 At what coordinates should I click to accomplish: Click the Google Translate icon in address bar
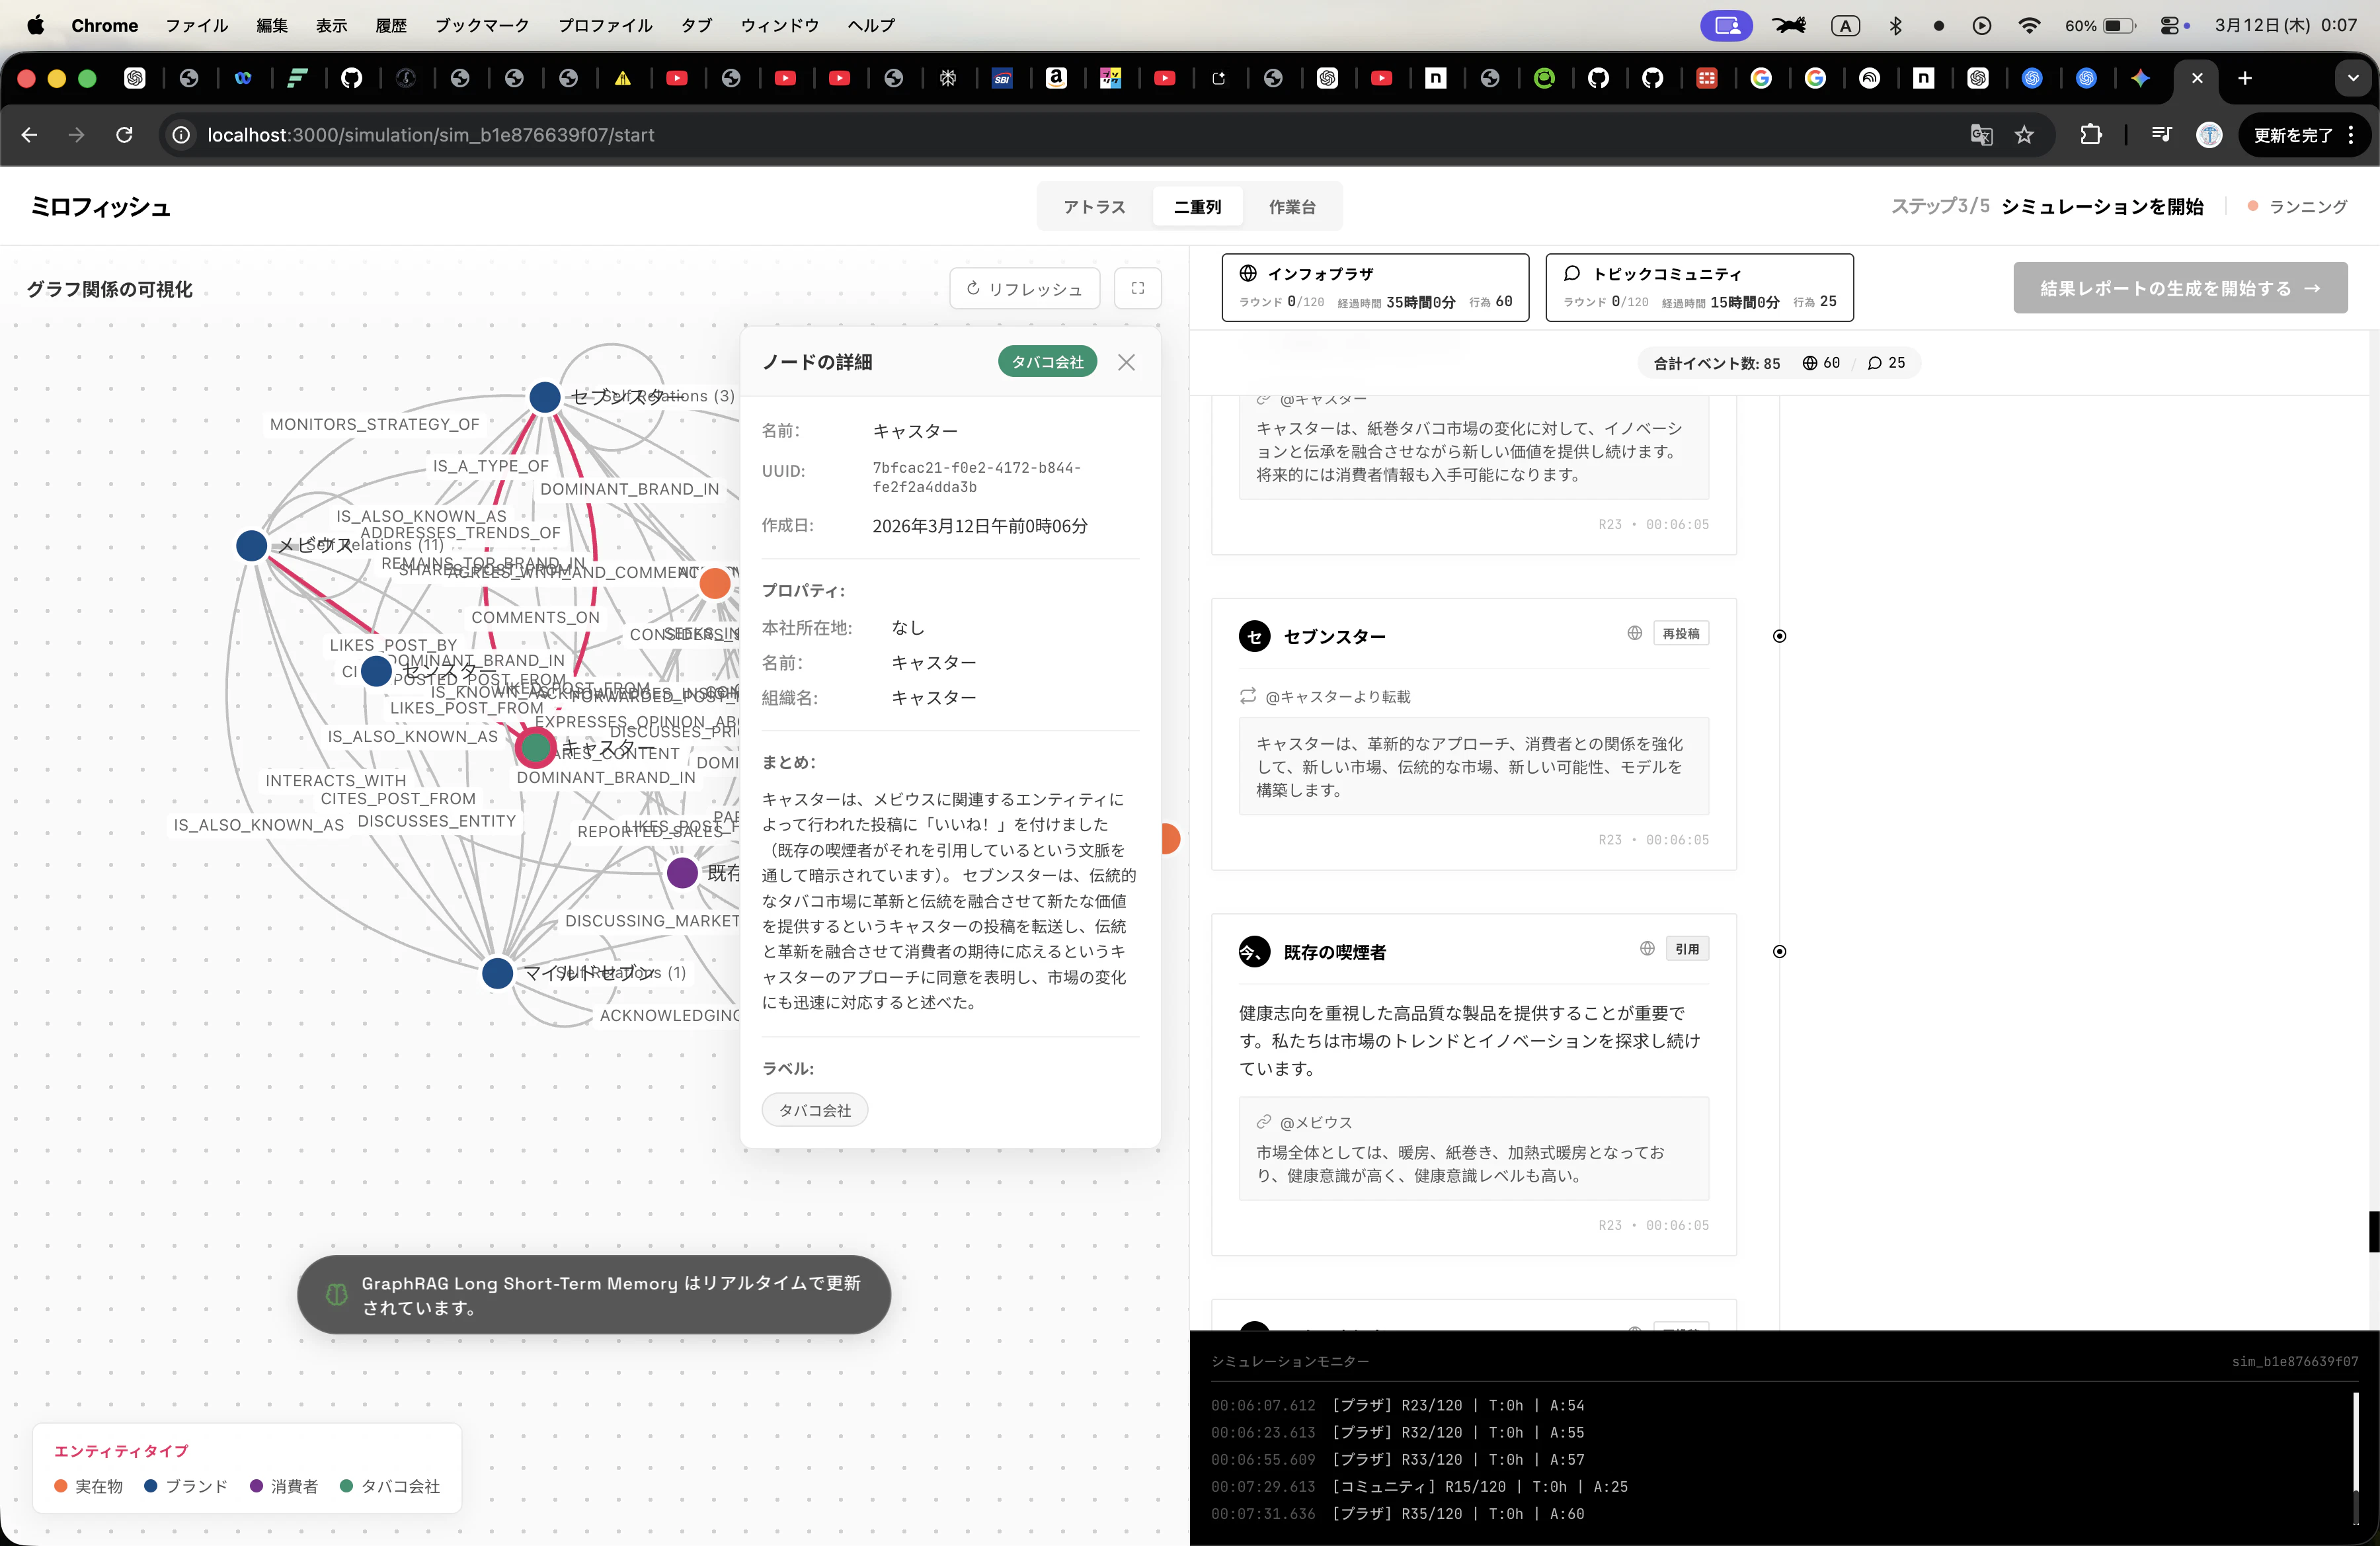click(1981, 134)
